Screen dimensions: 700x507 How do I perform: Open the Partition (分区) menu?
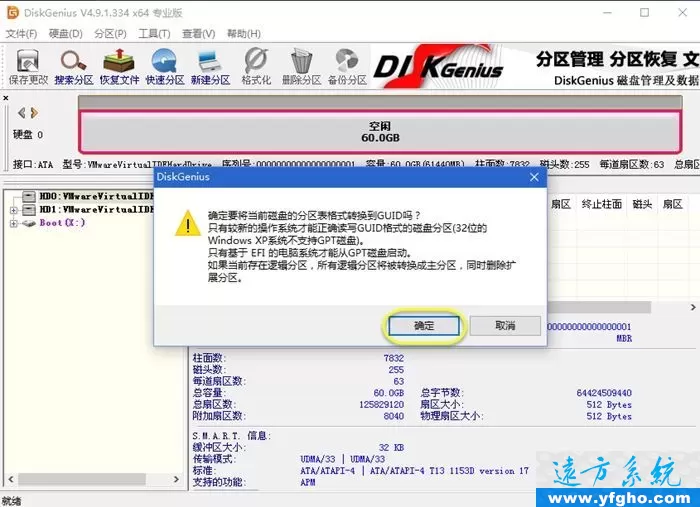click(110, 34)
